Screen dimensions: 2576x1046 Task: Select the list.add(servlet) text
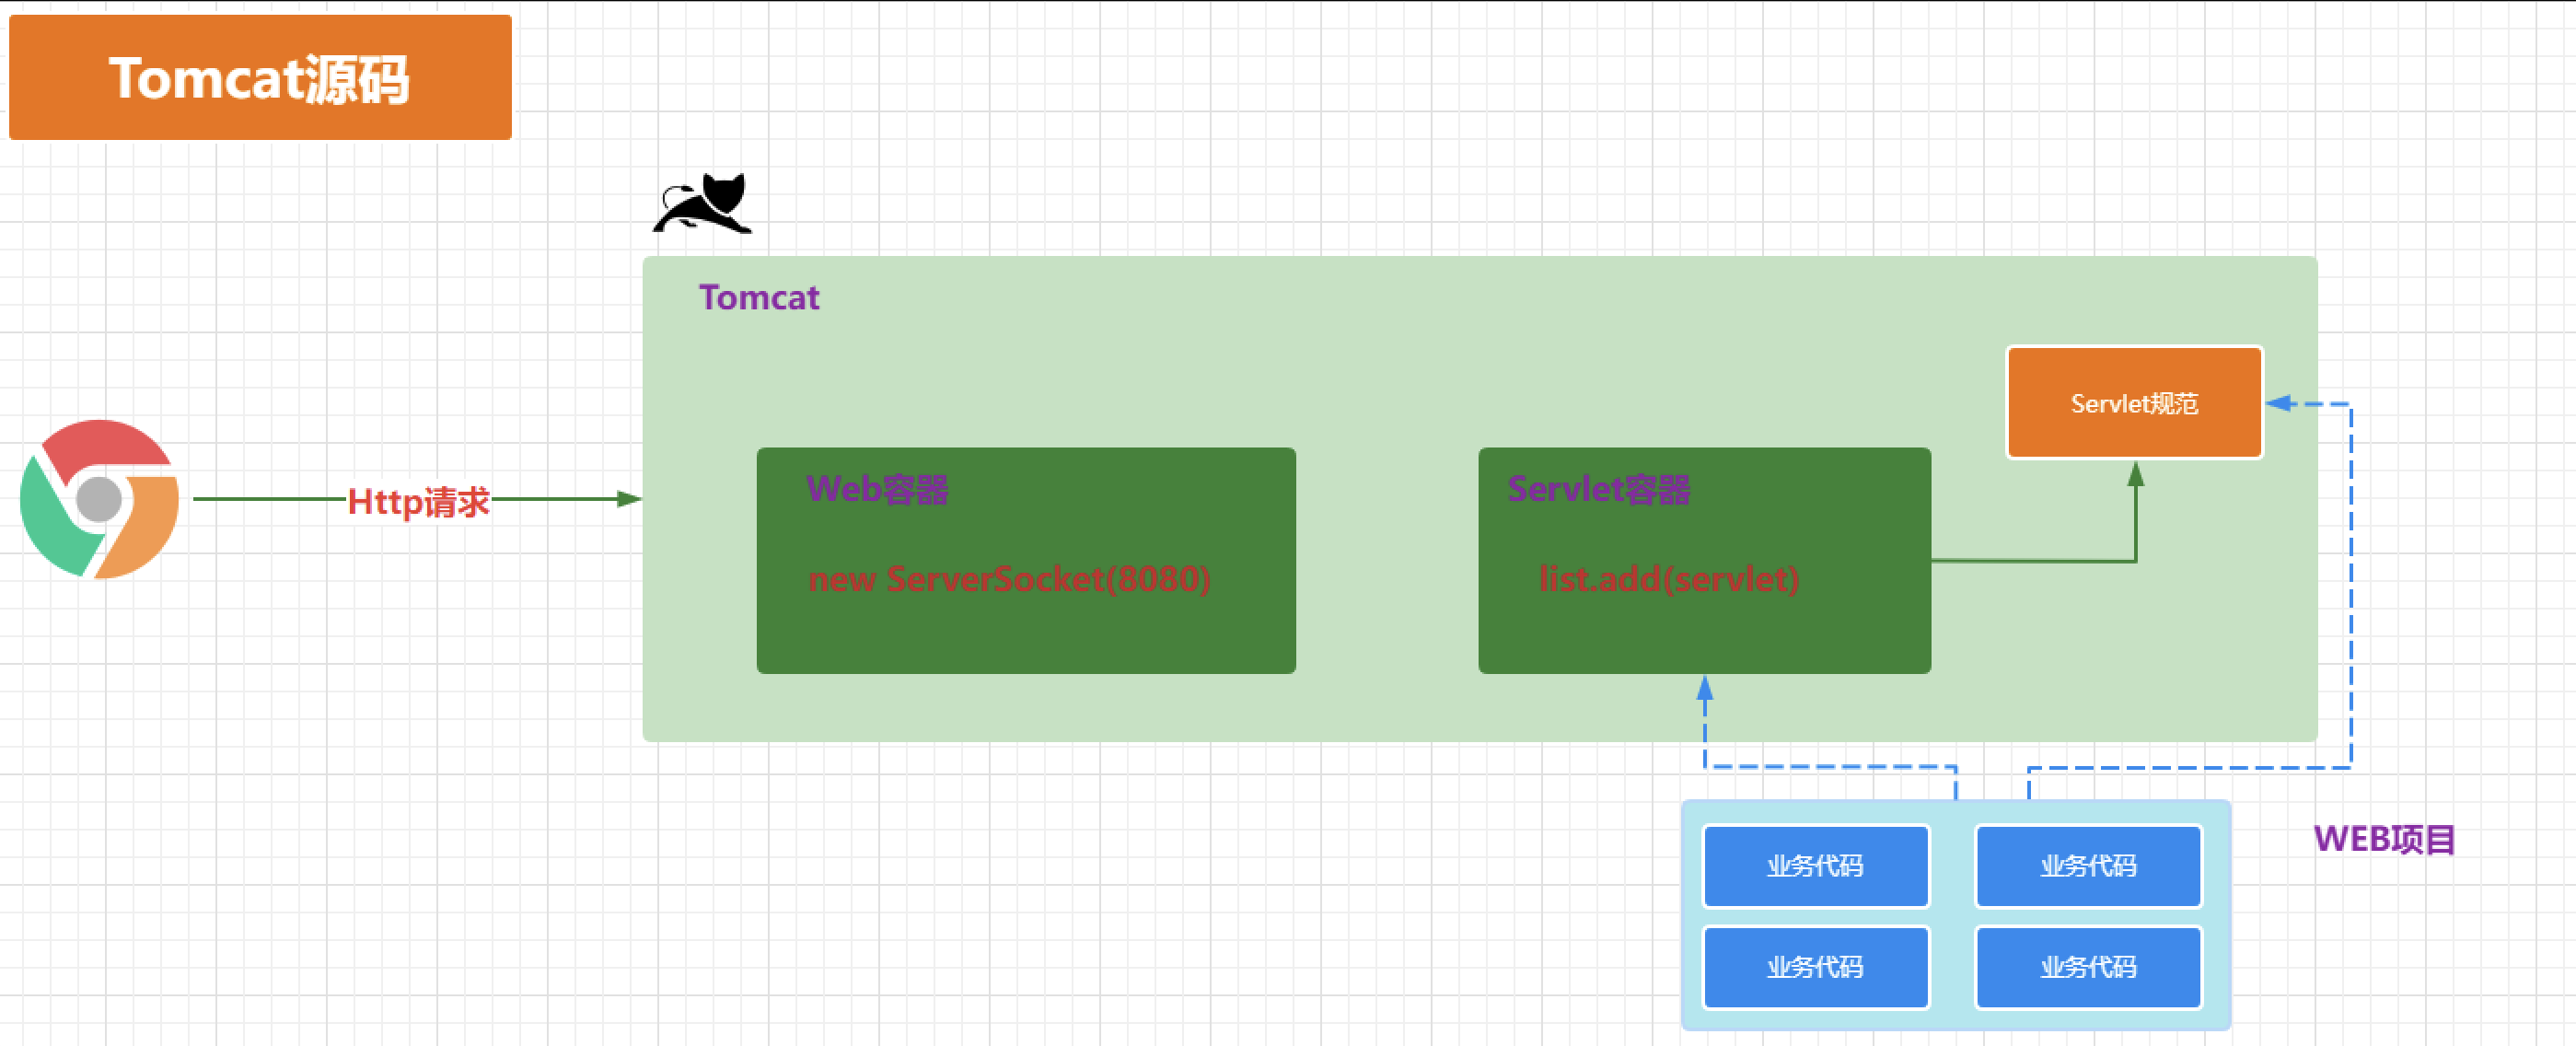(x=1668, y=578)
